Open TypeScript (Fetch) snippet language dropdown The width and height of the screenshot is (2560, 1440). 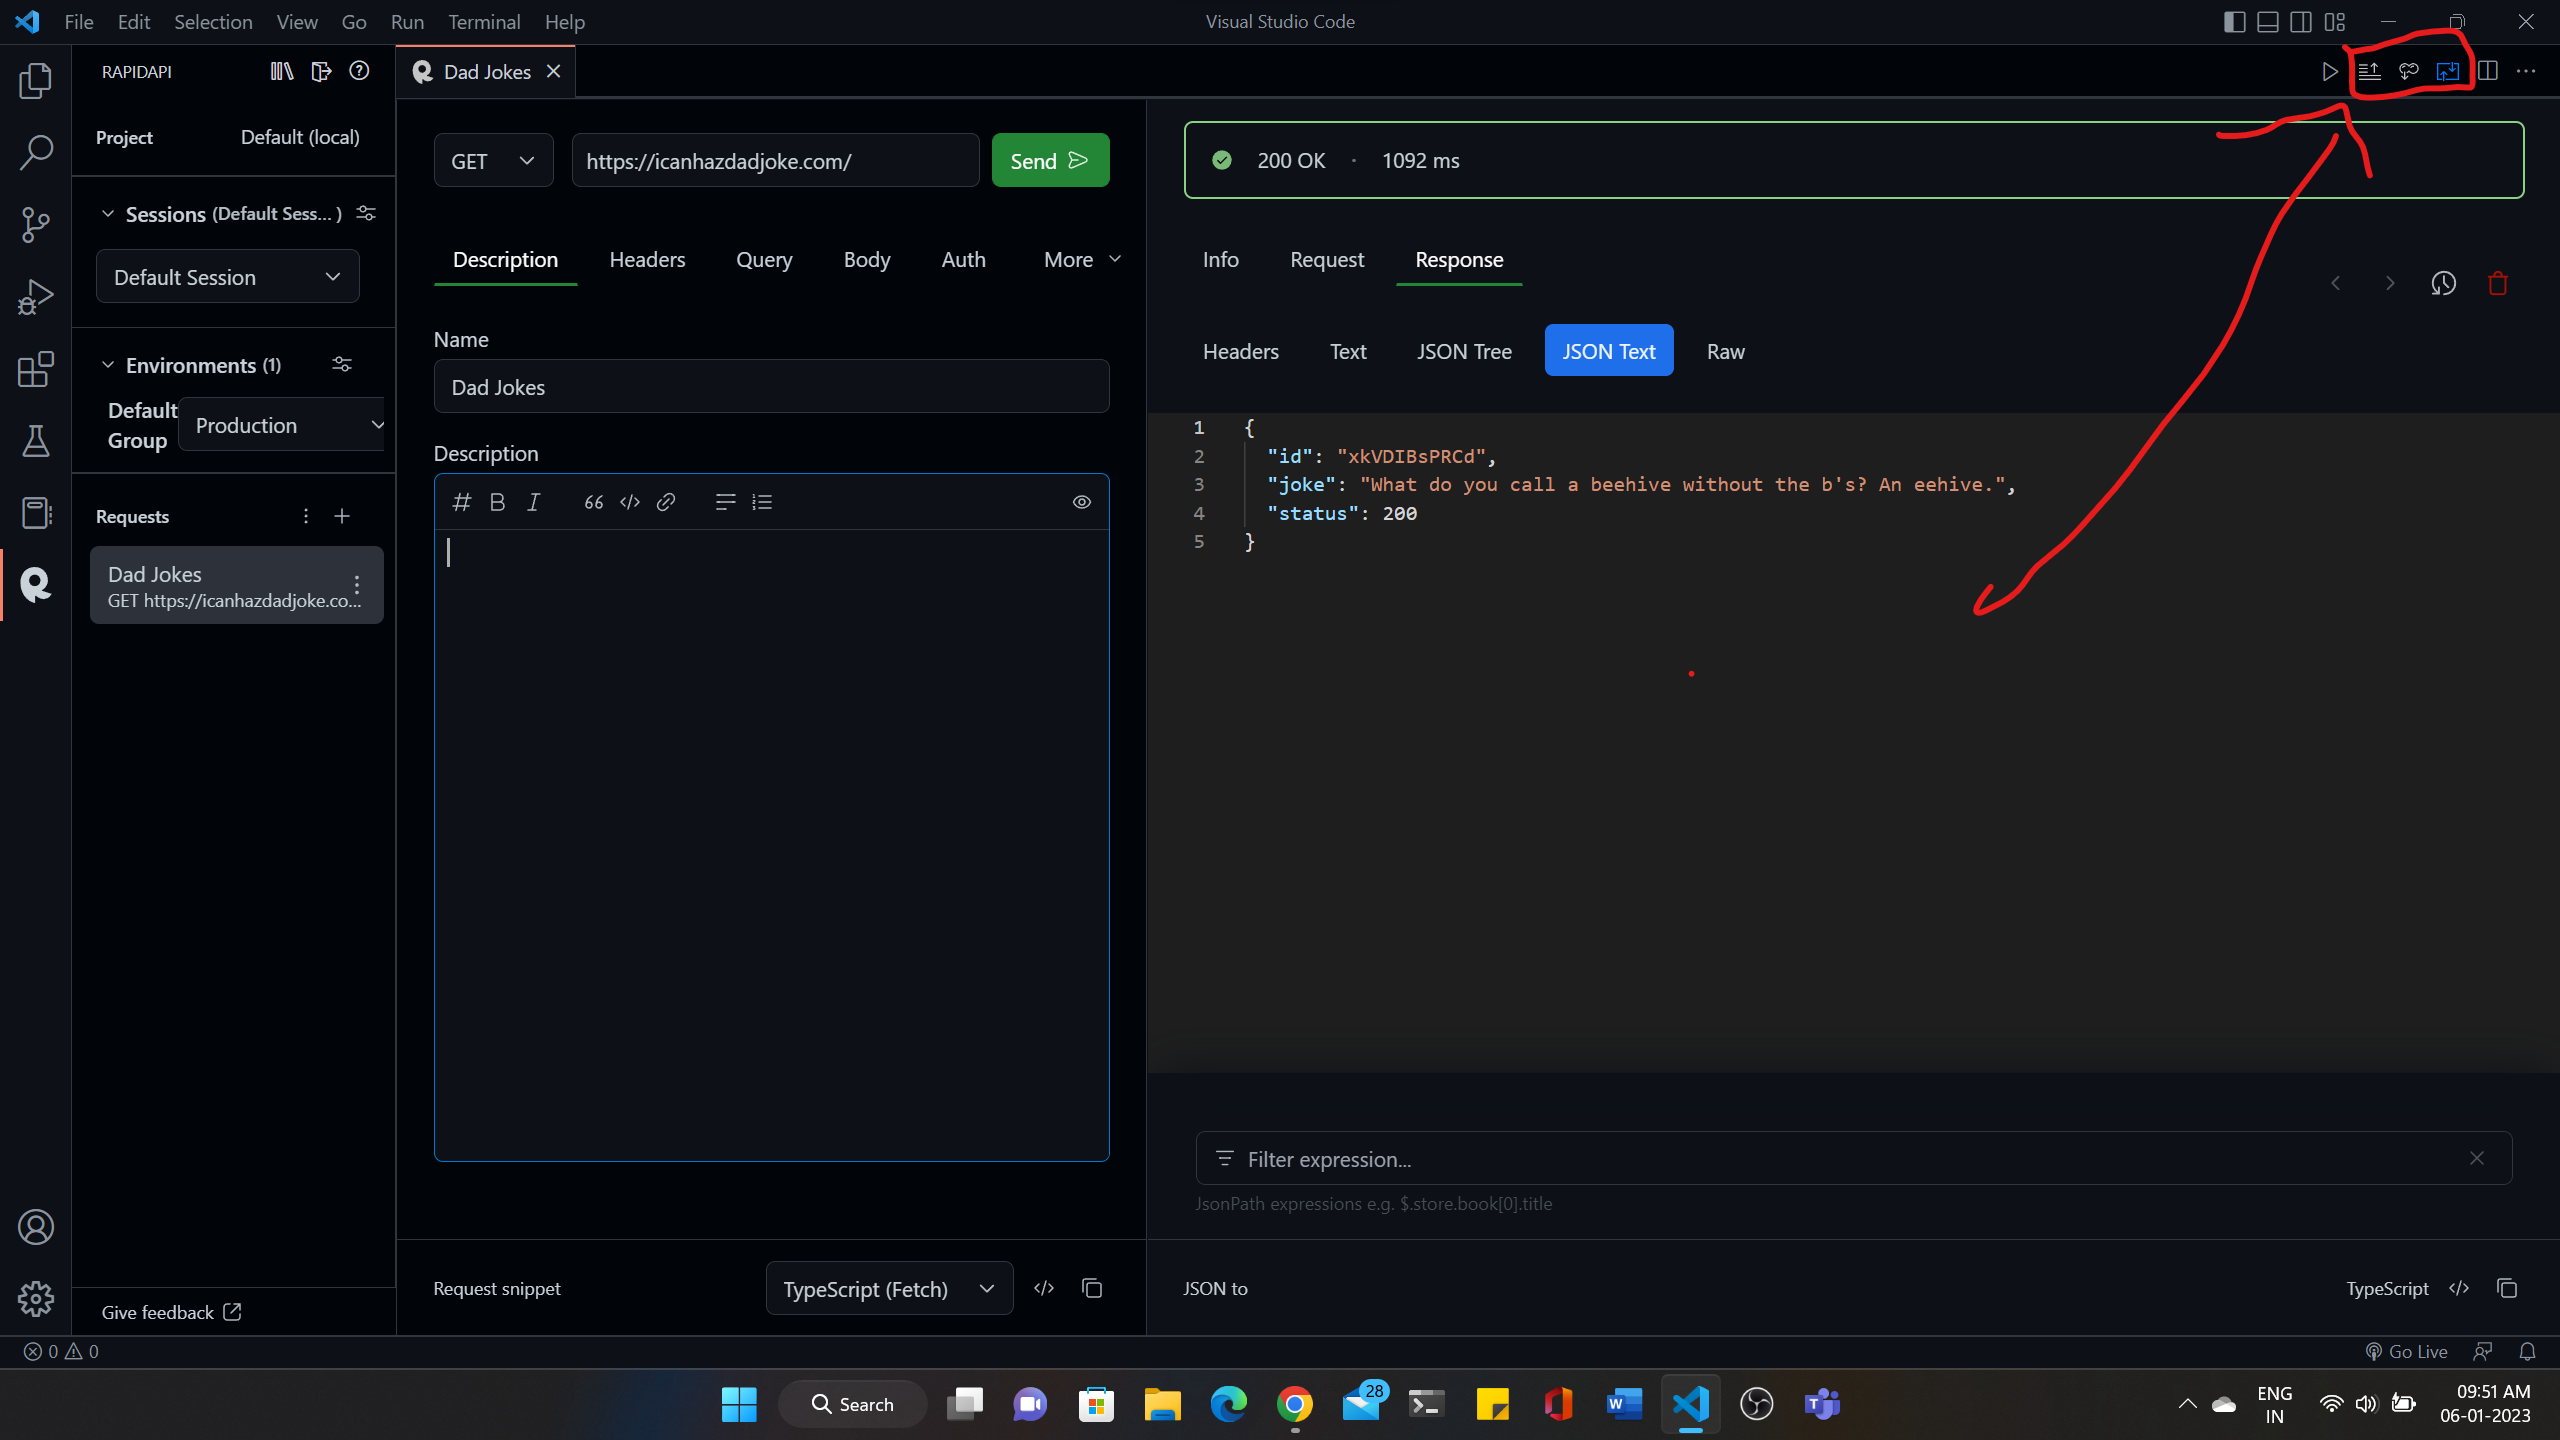pyautogui.click(x=888, y=1289)
